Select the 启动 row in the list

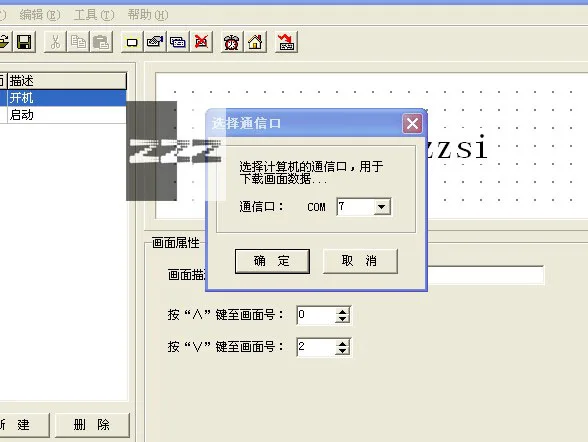click(63, 115)
